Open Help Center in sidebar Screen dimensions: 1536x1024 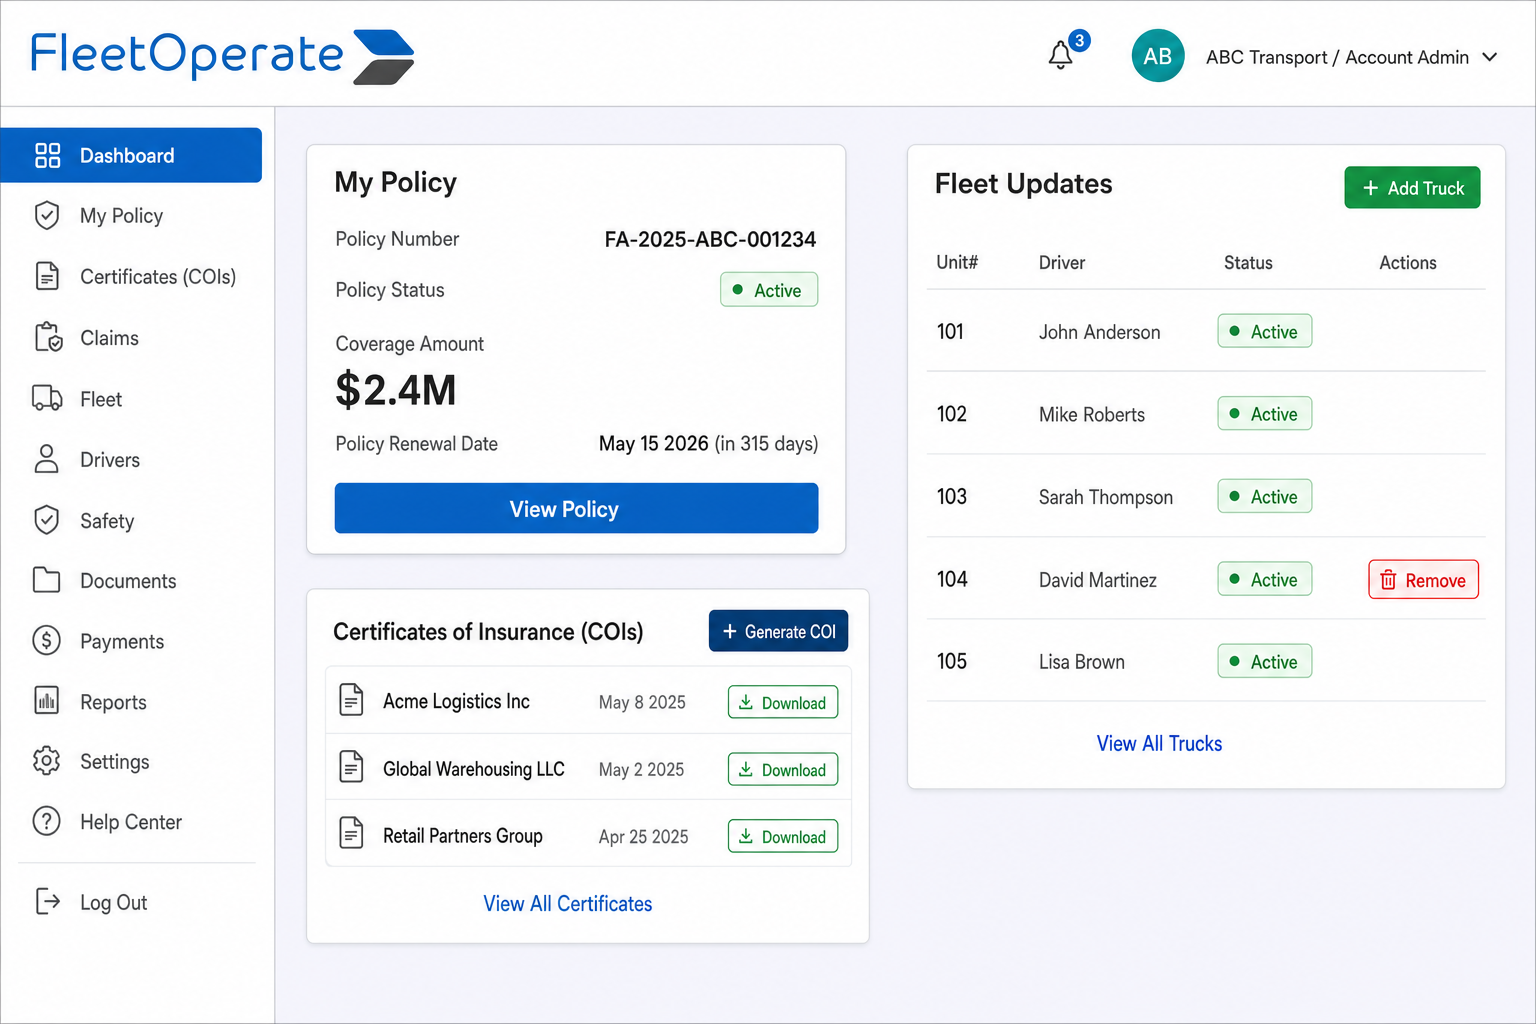click(131, 822)
